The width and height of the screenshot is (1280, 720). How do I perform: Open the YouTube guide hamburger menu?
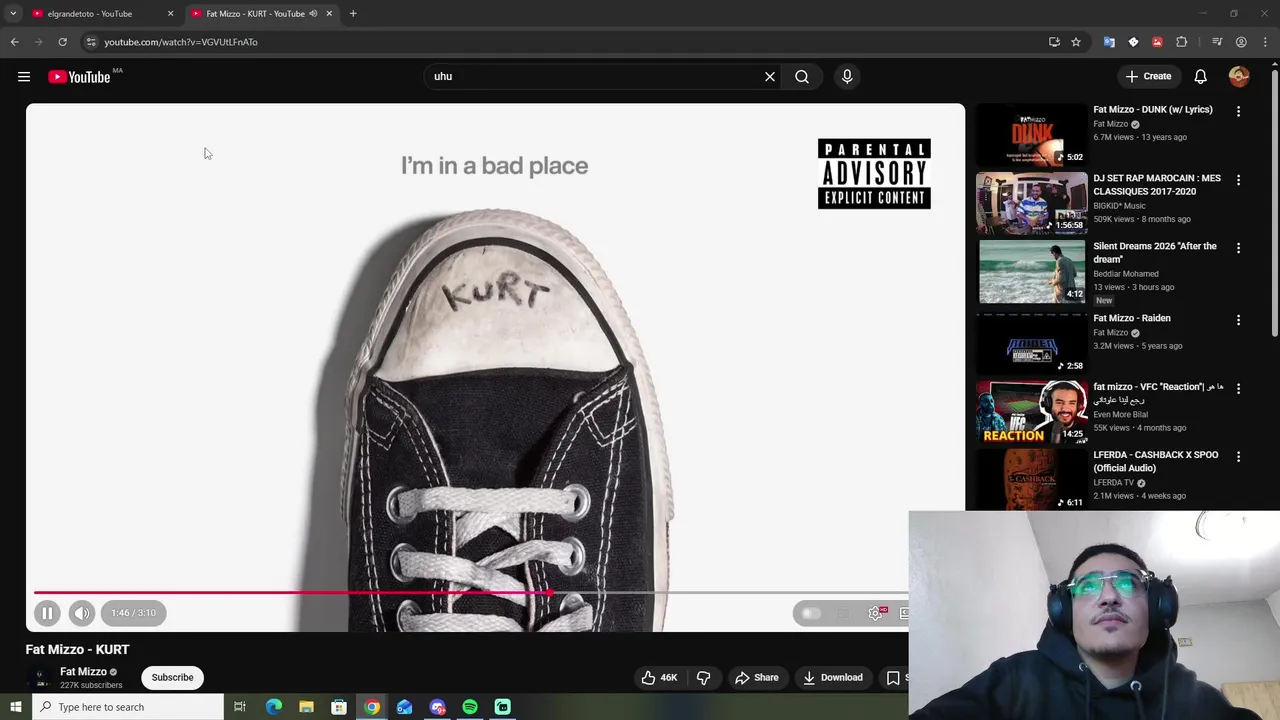(x=24, y=77)
